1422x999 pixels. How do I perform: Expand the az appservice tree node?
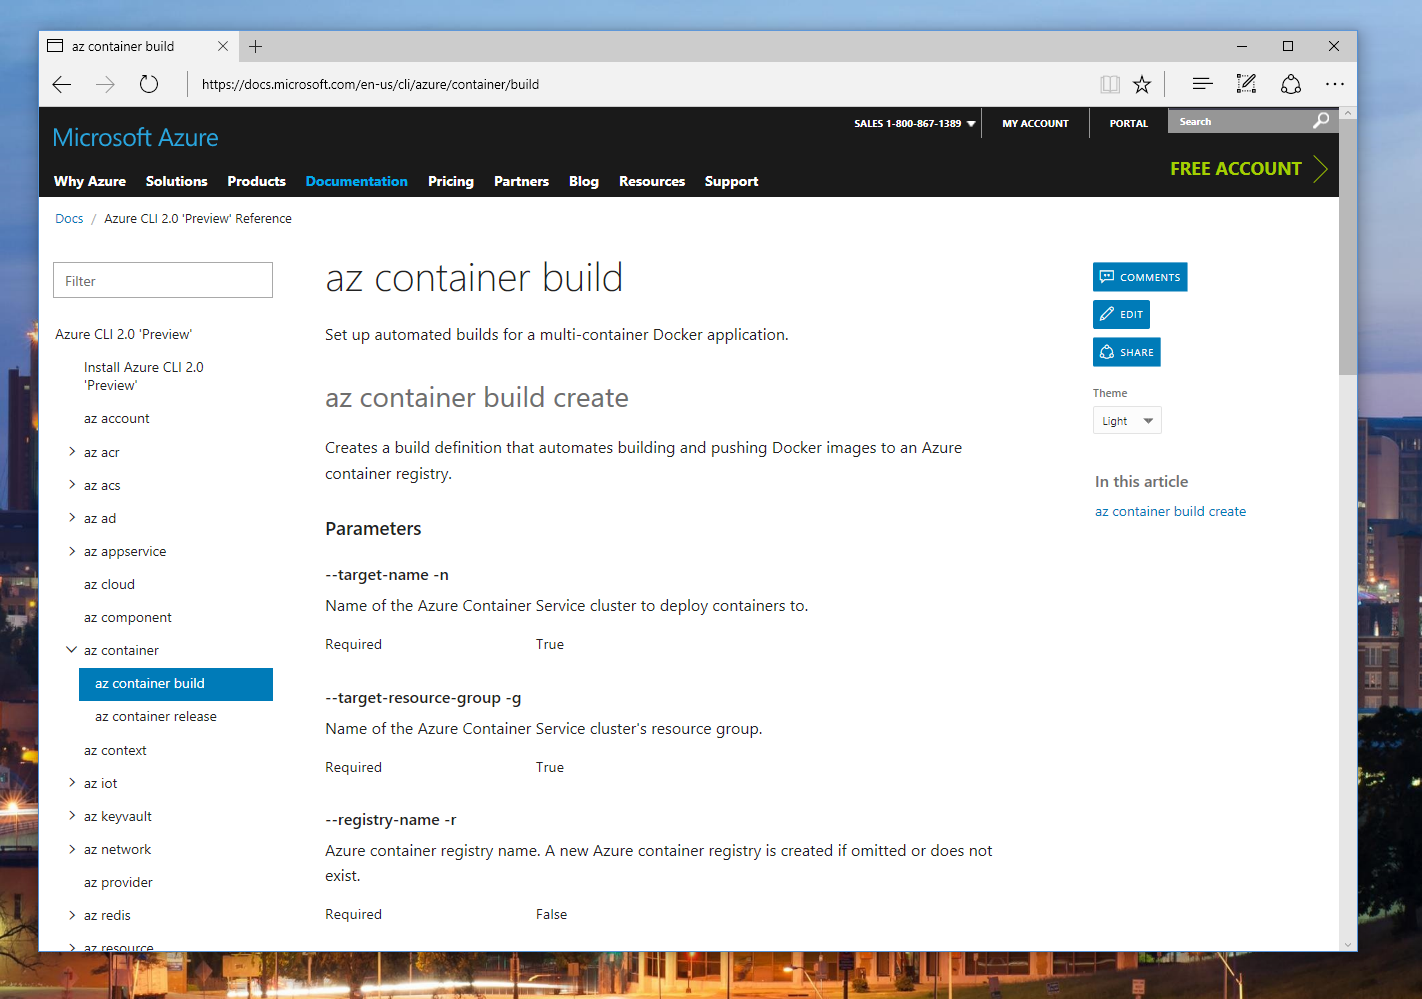[x=72, y=551]
